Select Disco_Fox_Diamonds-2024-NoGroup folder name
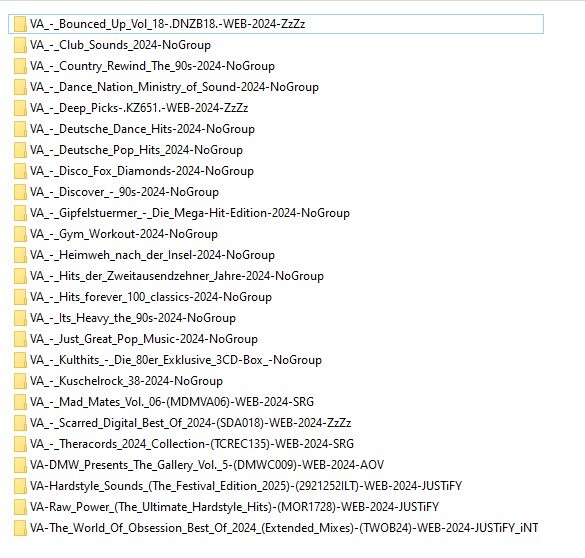585x558 pixels. click(x=142, y=171)
